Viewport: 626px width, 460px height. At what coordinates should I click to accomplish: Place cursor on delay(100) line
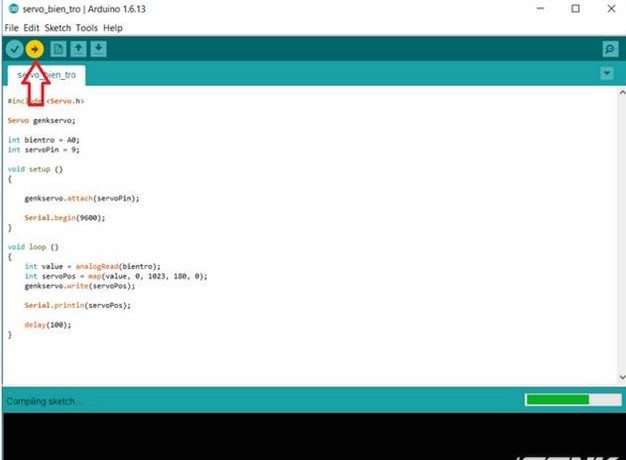pos(48,324)
